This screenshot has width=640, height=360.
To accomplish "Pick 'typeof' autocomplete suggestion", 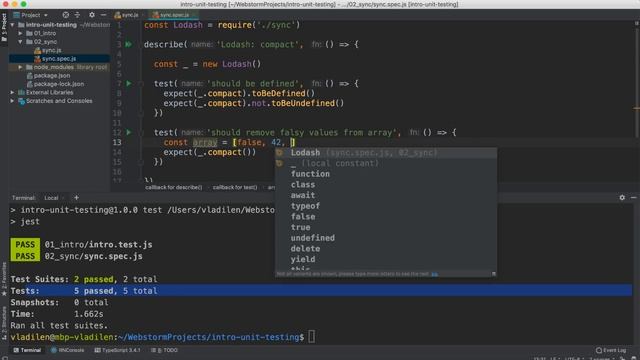I will pos(386,206).
